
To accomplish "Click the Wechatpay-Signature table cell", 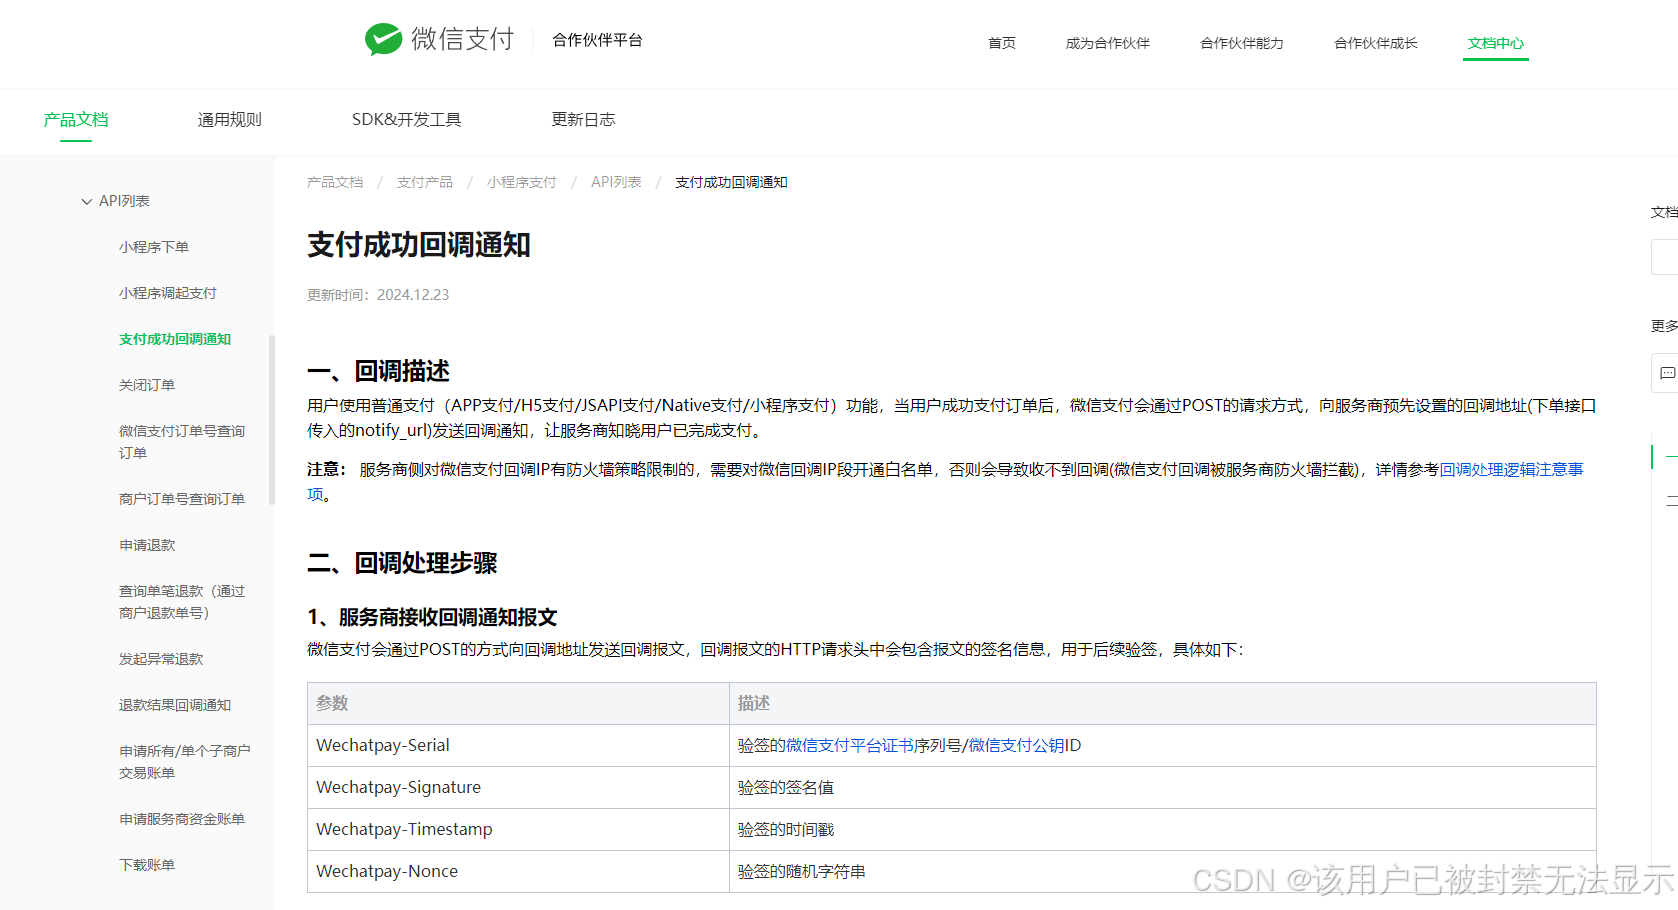I will (x=518, y=787).
